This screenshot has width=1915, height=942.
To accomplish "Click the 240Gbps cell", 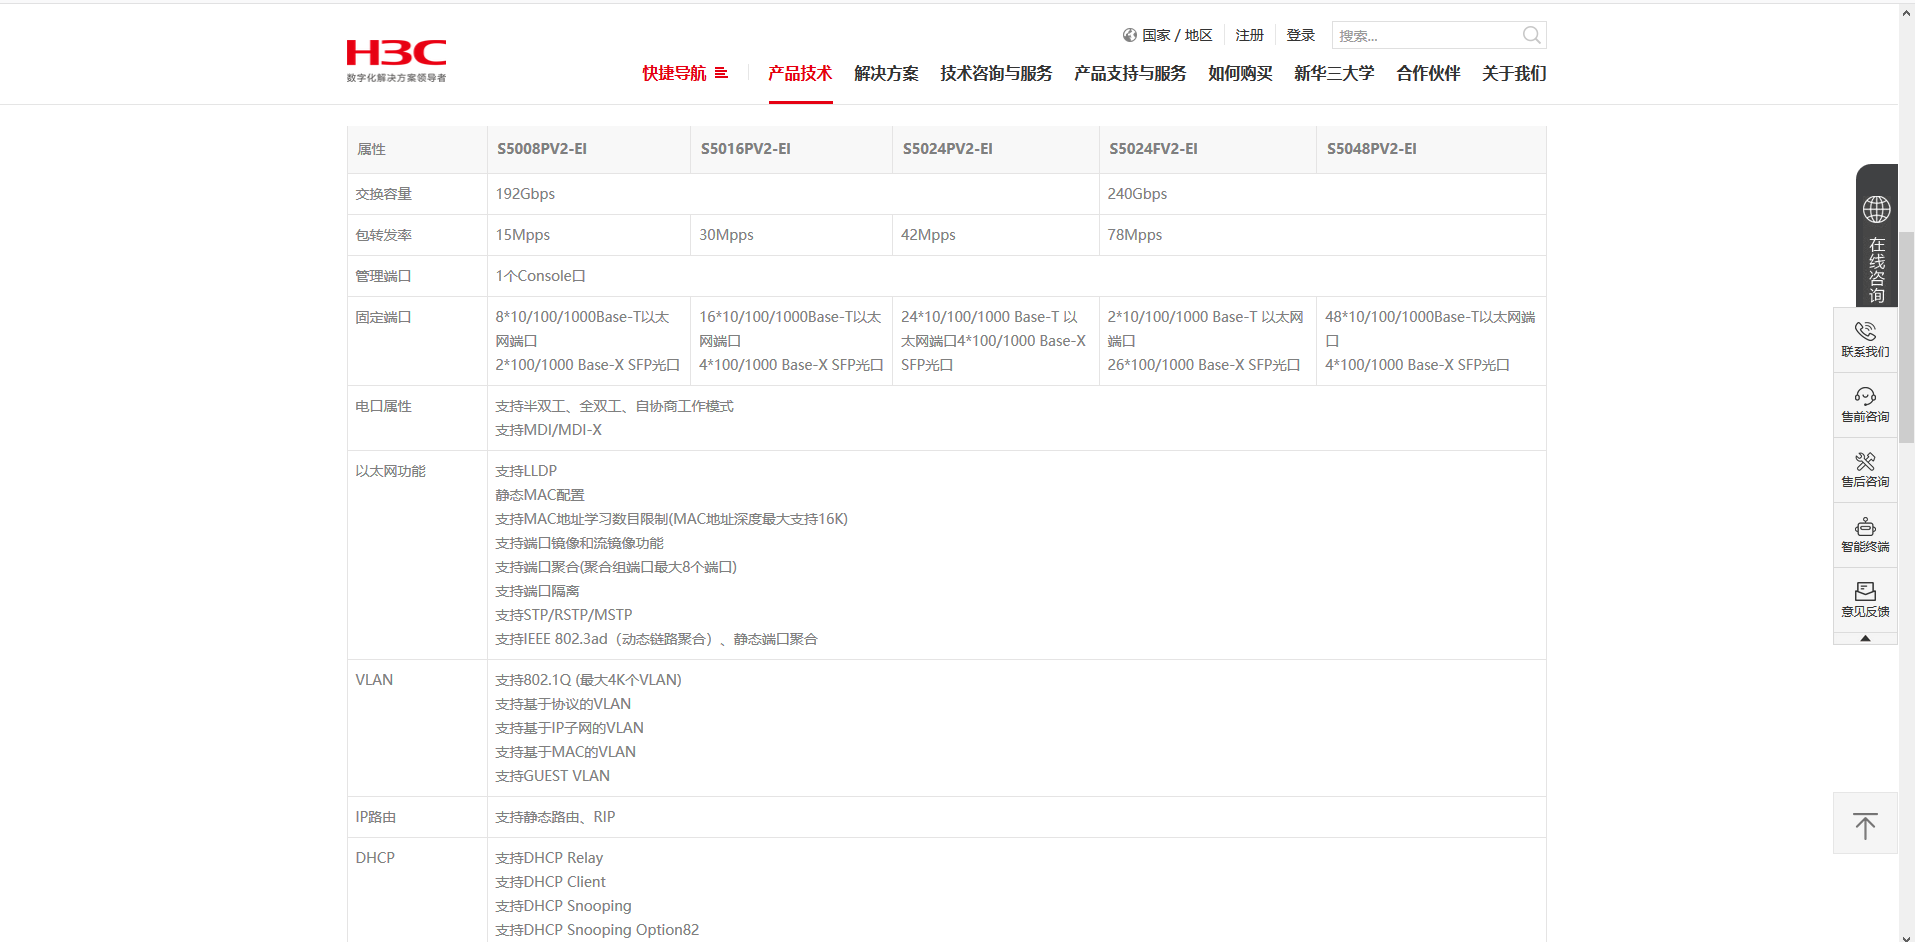I will [1322, 194].
